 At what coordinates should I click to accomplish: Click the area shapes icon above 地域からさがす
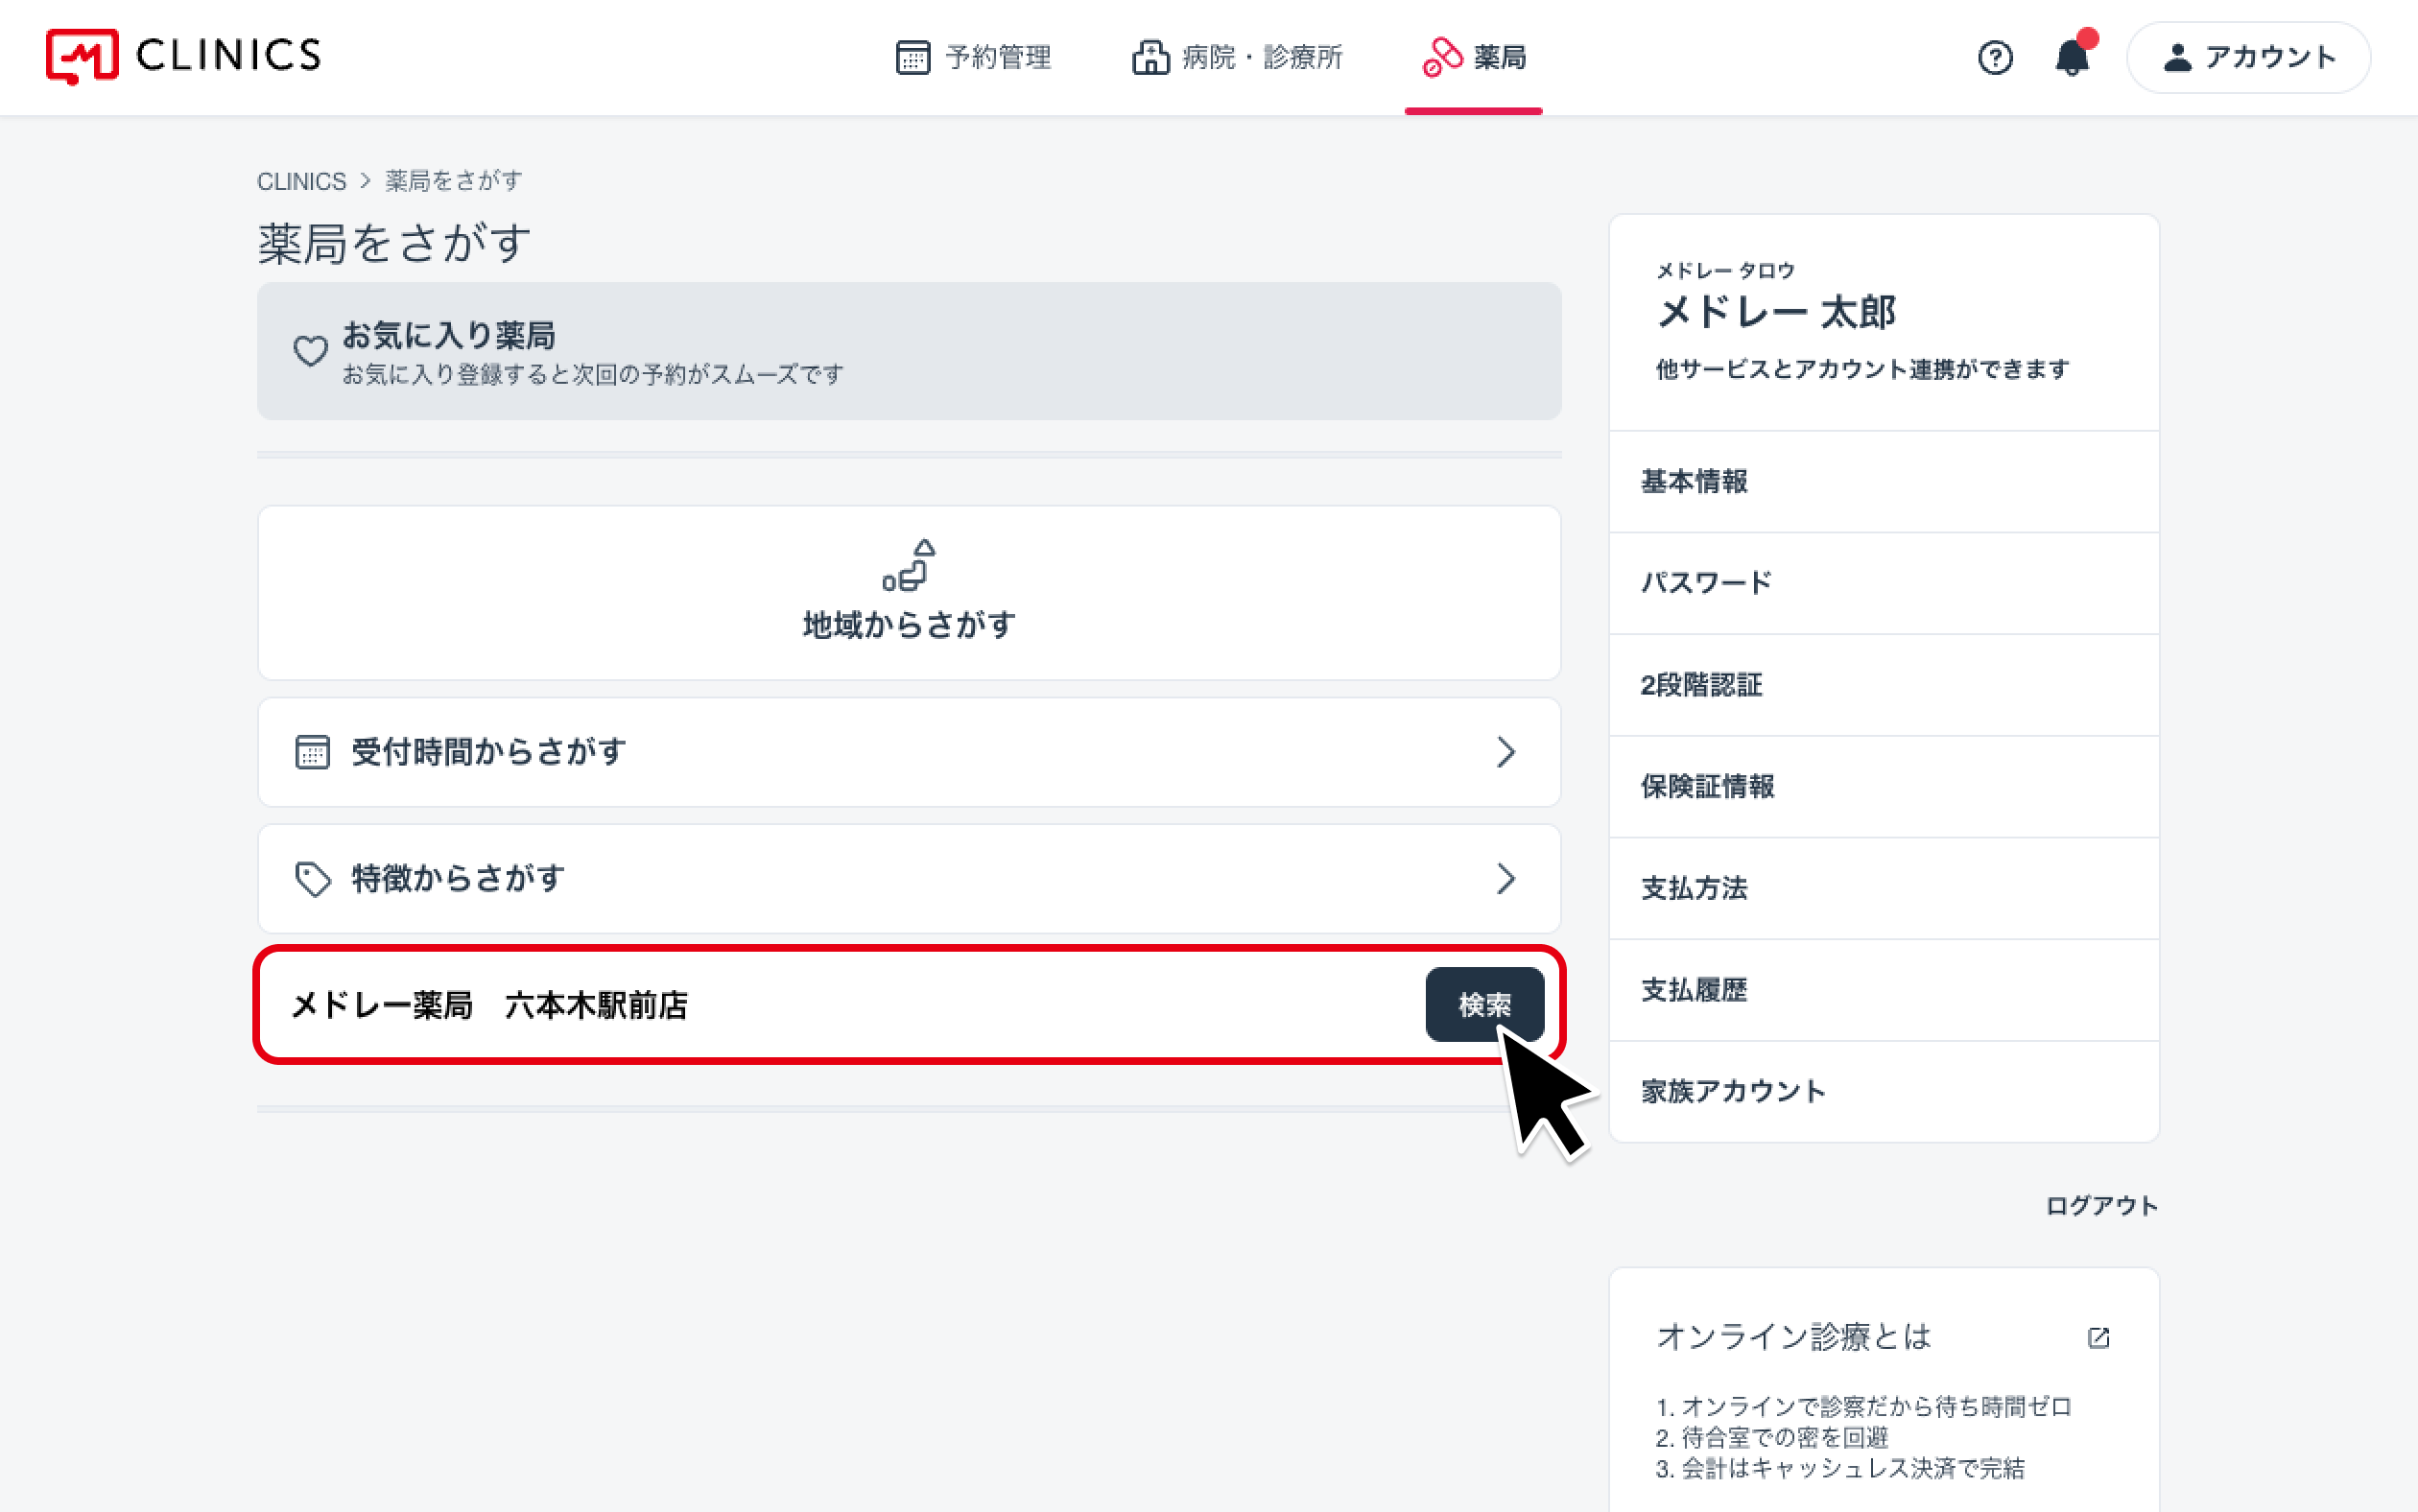(909, 565)
